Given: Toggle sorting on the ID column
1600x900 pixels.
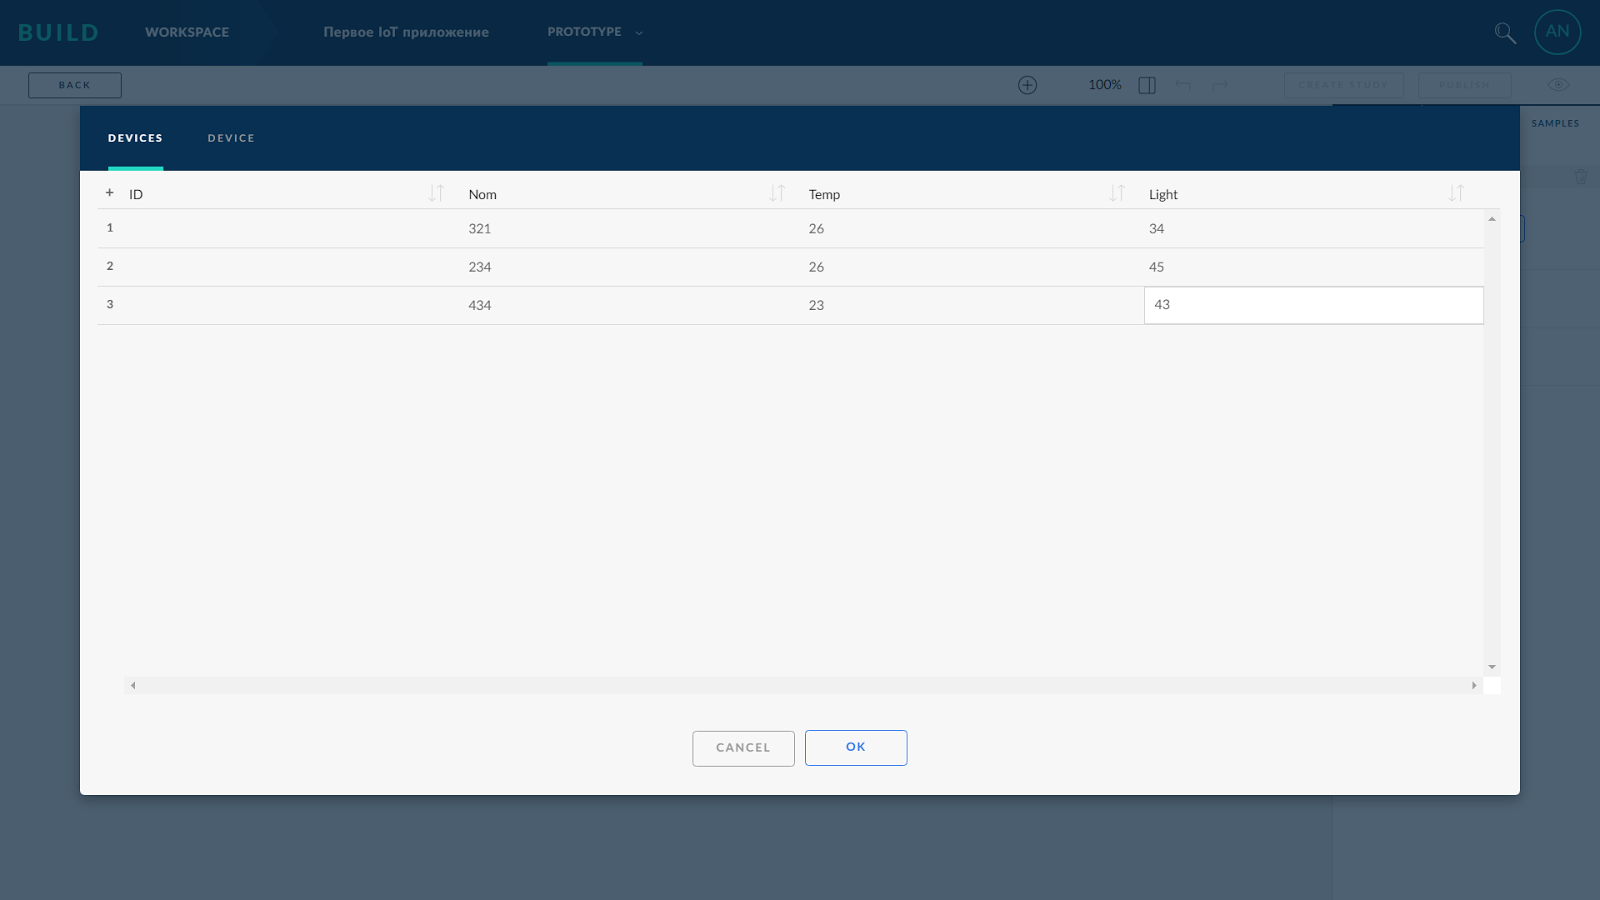Looking at the screenshot, I should [436, 193].
